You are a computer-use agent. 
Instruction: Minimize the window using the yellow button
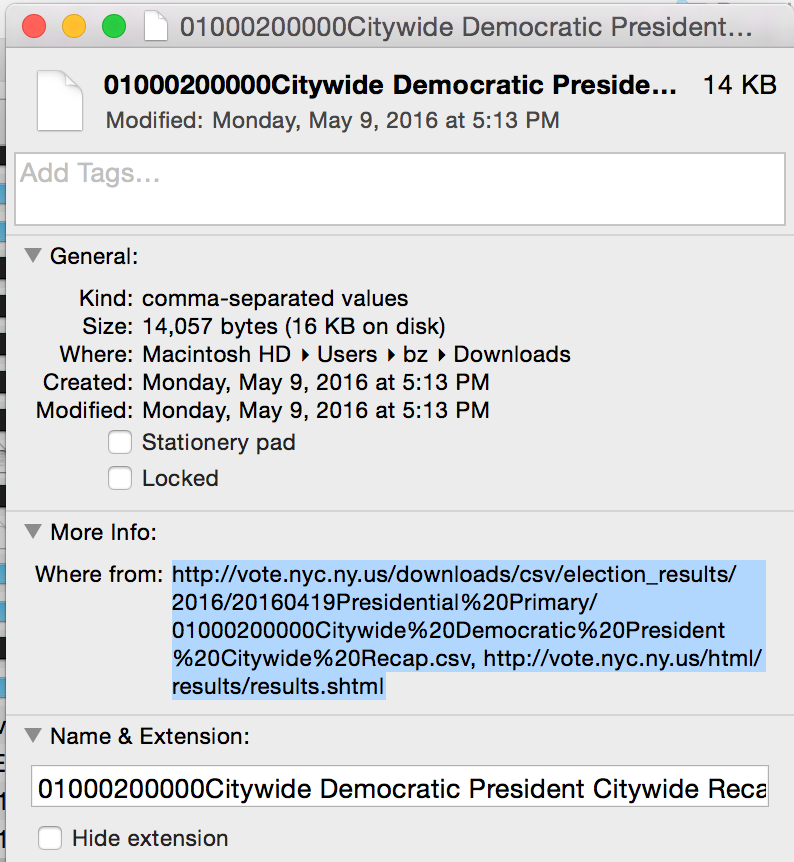[74, 27]
